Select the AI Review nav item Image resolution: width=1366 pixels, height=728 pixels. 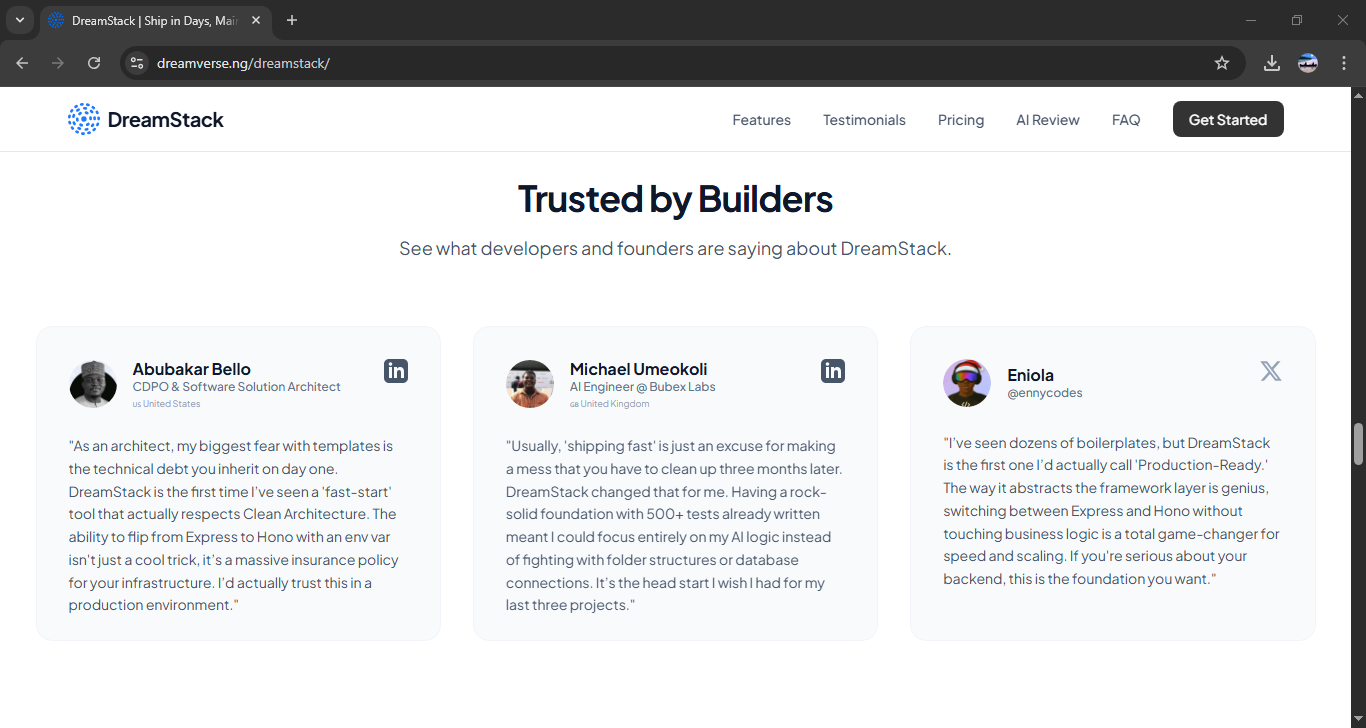click(x=1047, y=119)
